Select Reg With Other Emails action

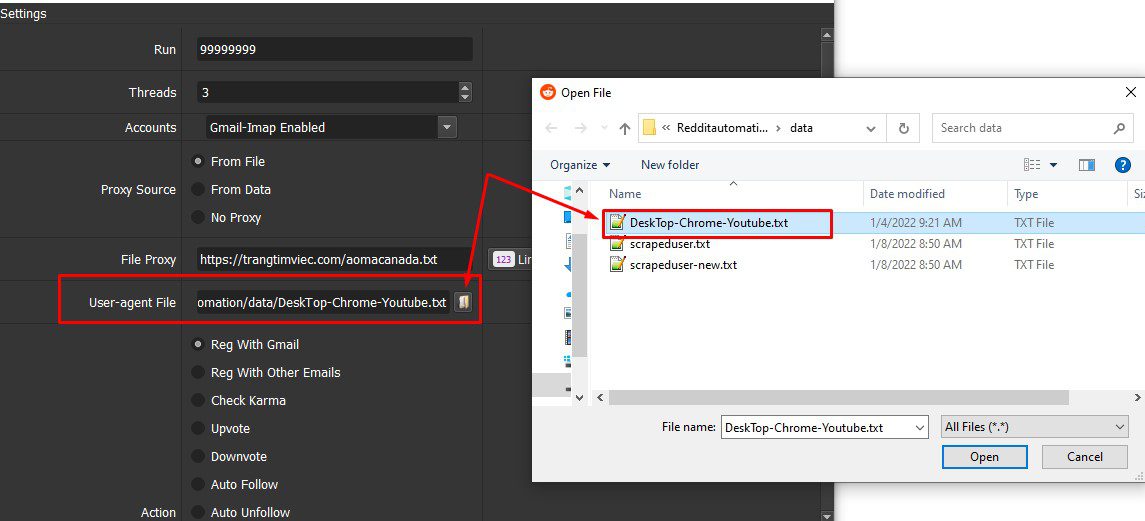click(197, 372)
